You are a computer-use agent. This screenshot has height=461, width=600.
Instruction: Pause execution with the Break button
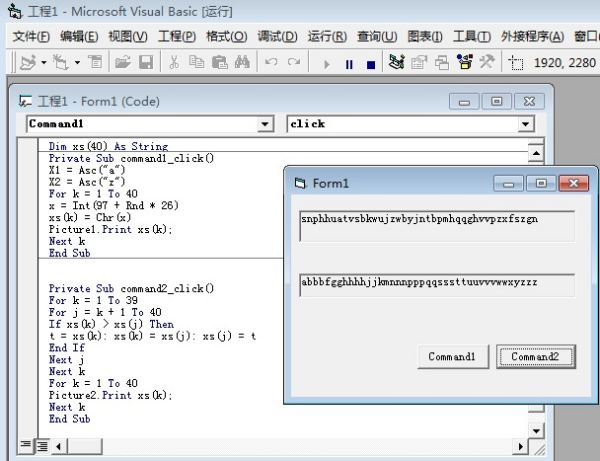(349, 64)
